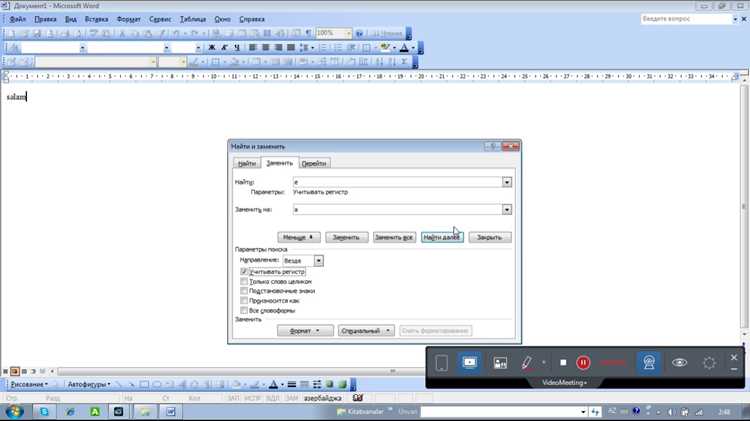Select the Rectangle tool in Drawing toolbar
This screenshot has height=421, width=750.
(x=144, y=384)
